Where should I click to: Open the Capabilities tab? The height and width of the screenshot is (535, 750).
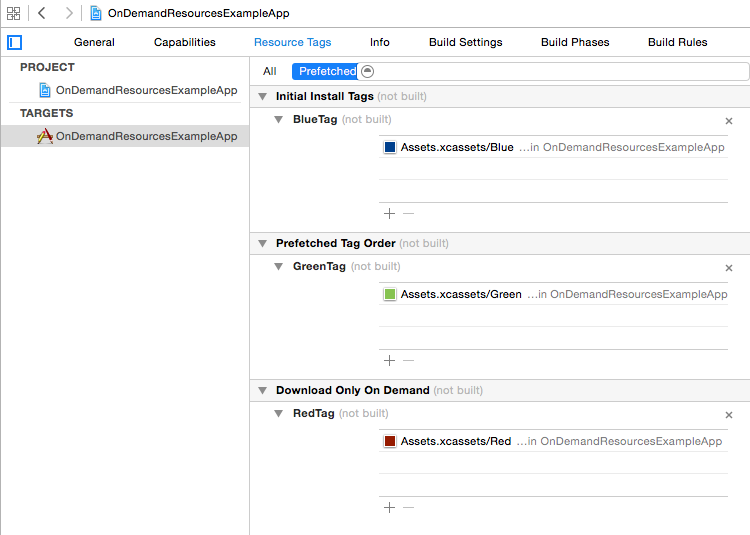point(185,43)
